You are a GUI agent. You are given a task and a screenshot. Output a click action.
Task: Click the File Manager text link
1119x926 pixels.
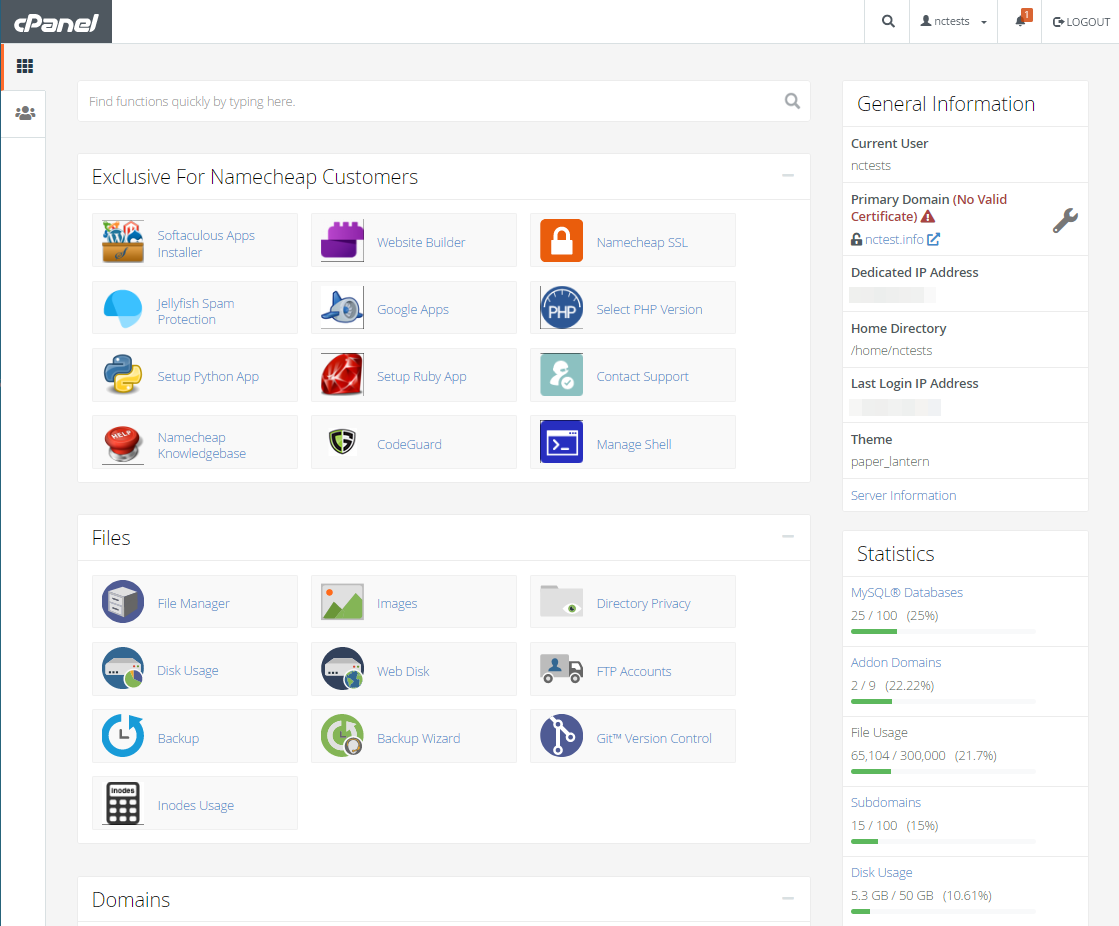tap(193, 604)
